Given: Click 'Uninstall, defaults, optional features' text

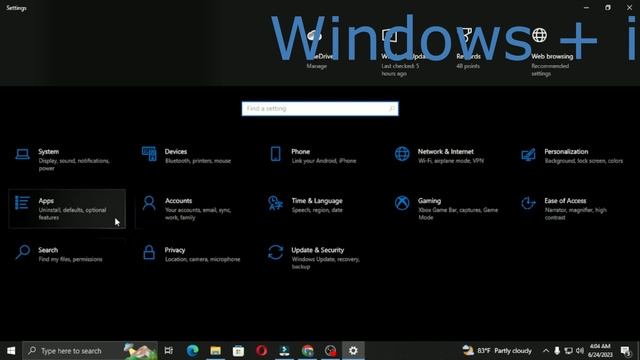Looking at the screenshot, I should coord(72,214).
